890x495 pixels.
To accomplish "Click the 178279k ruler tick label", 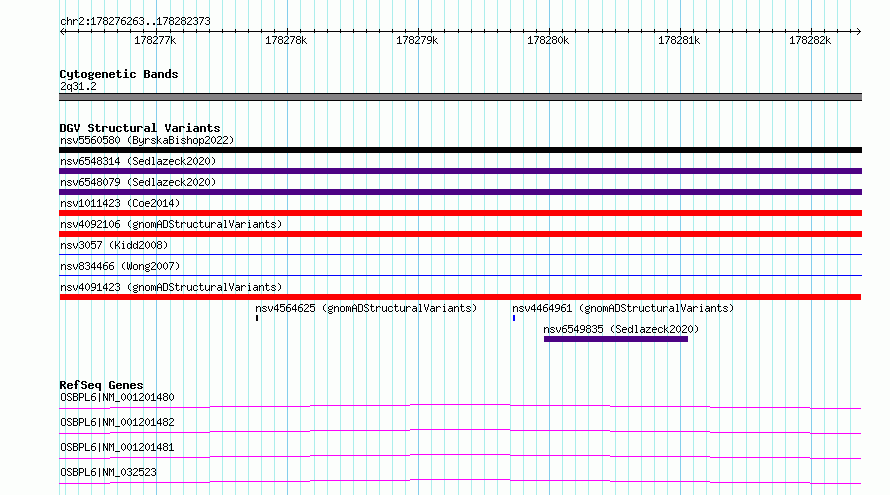I will point(417,40).
